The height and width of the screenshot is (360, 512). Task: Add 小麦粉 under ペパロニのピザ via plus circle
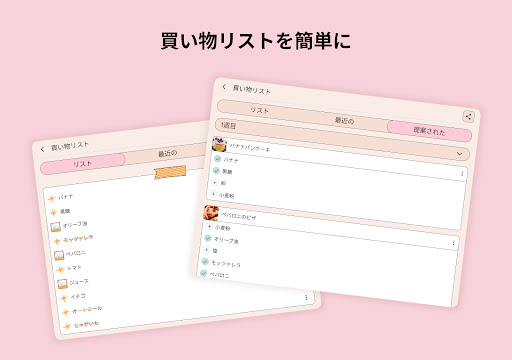tap(209, 226)
